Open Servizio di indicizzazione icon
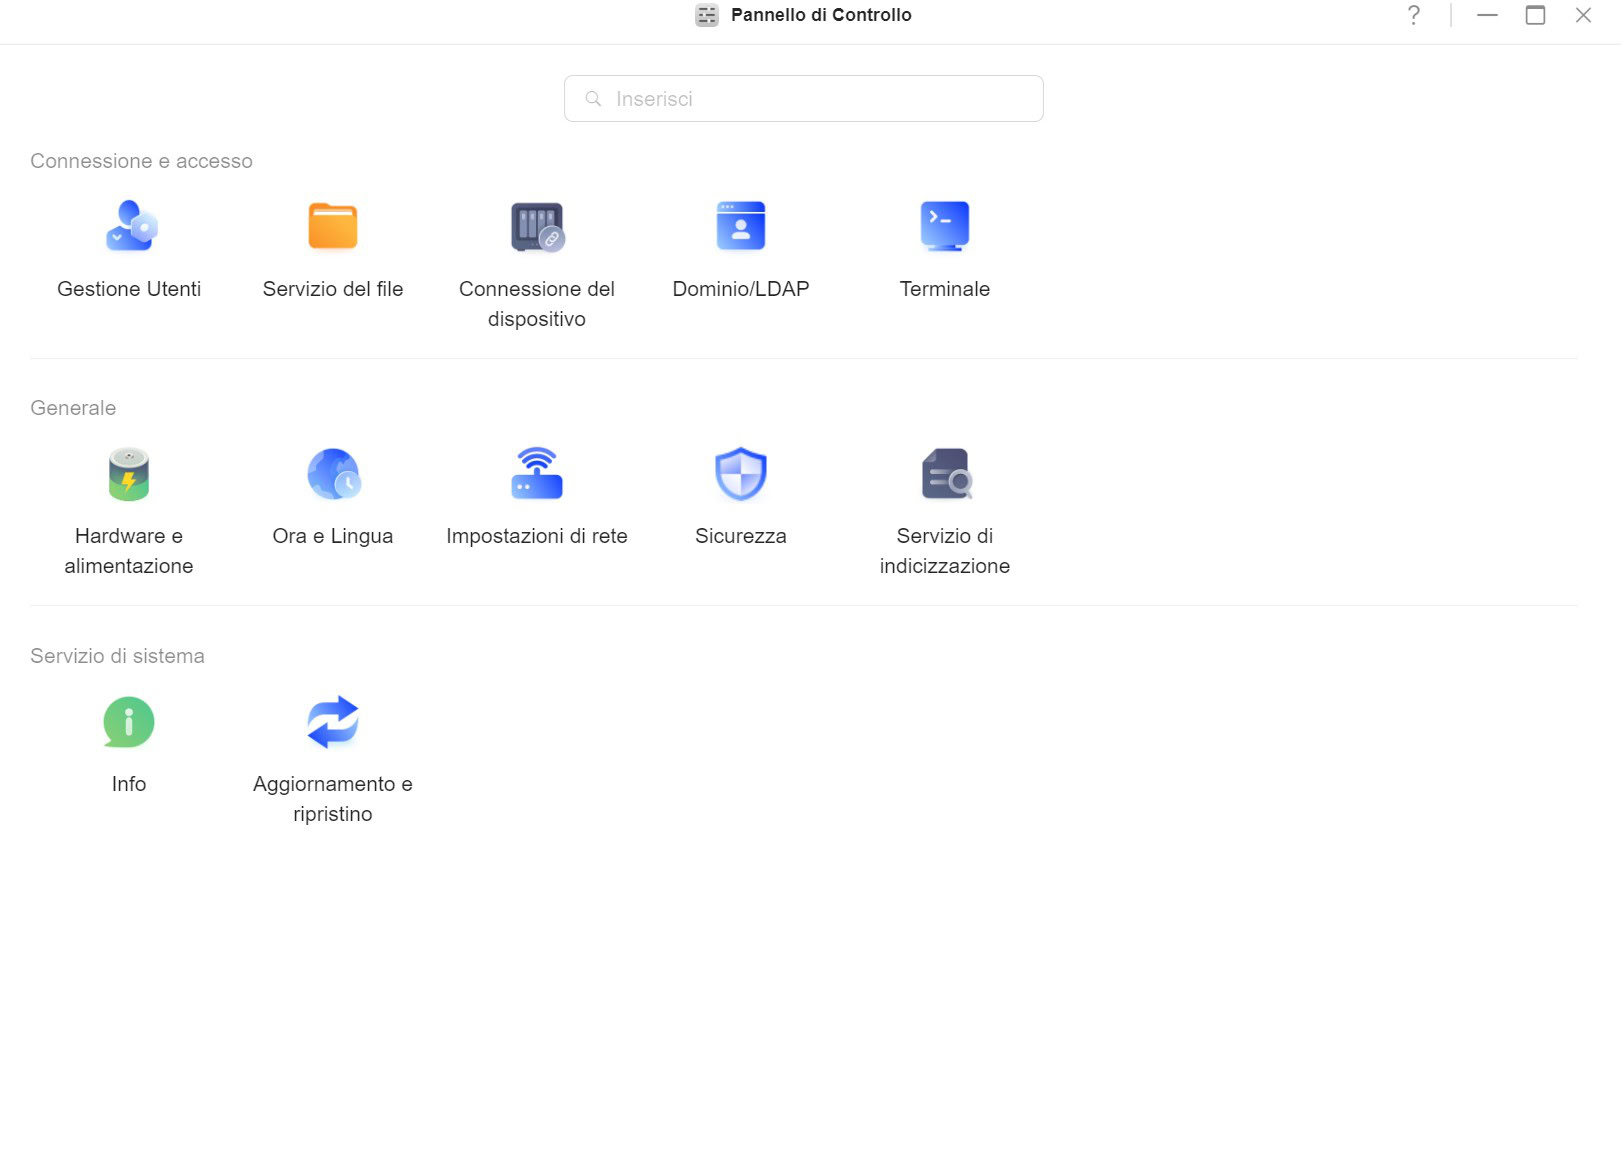1621x1170 pixels. coord(945,474)
